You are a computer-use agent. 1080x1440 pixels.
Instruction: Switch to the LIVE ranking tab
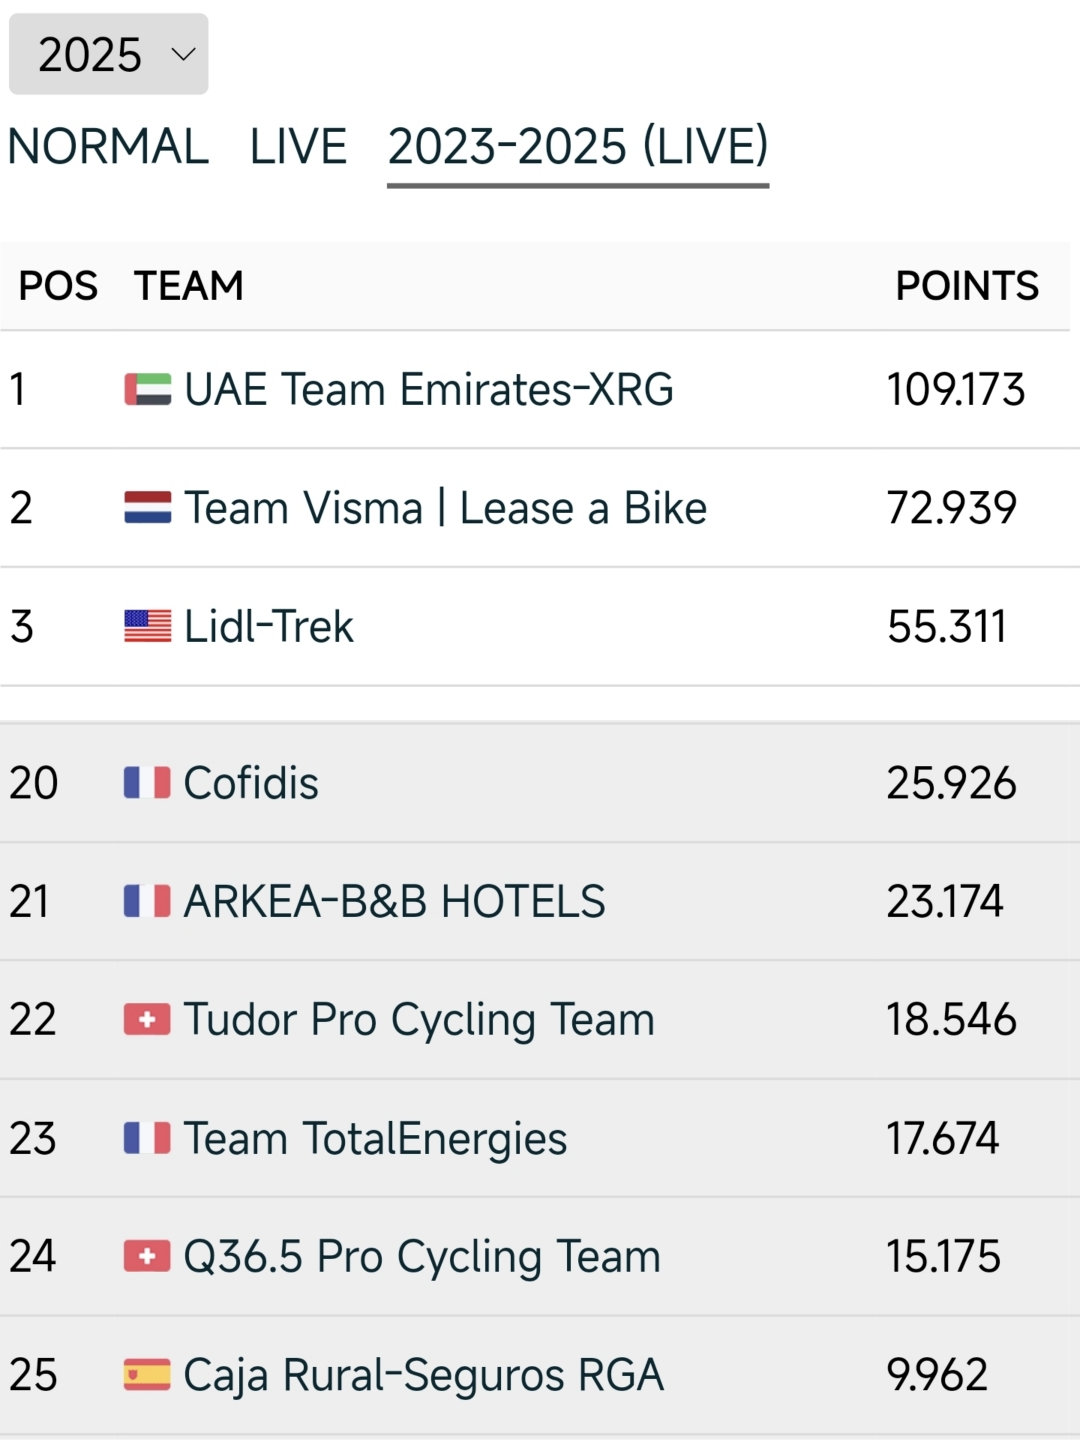(298, 147)
